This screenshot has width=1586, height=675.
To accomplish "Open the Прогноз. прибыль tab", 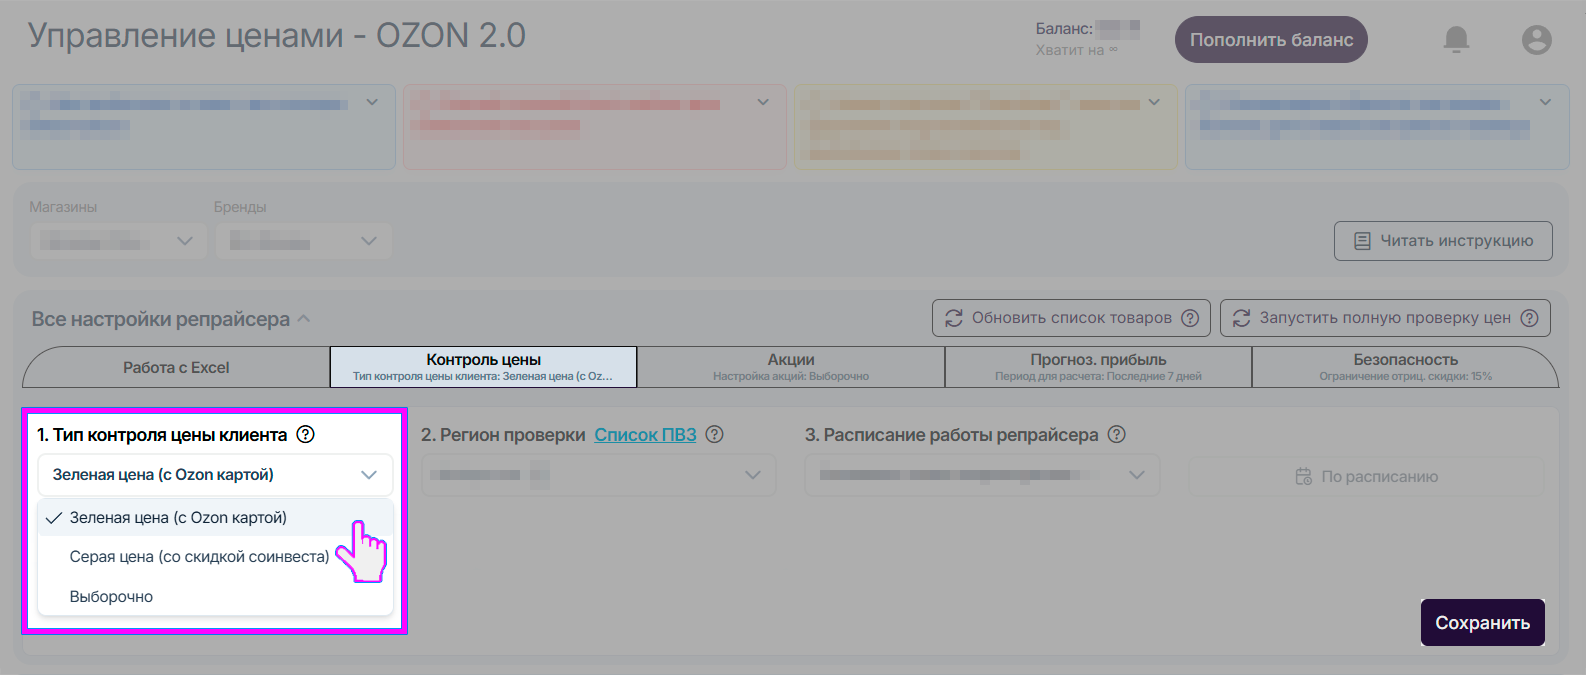I will click(x=1098, y=367).
